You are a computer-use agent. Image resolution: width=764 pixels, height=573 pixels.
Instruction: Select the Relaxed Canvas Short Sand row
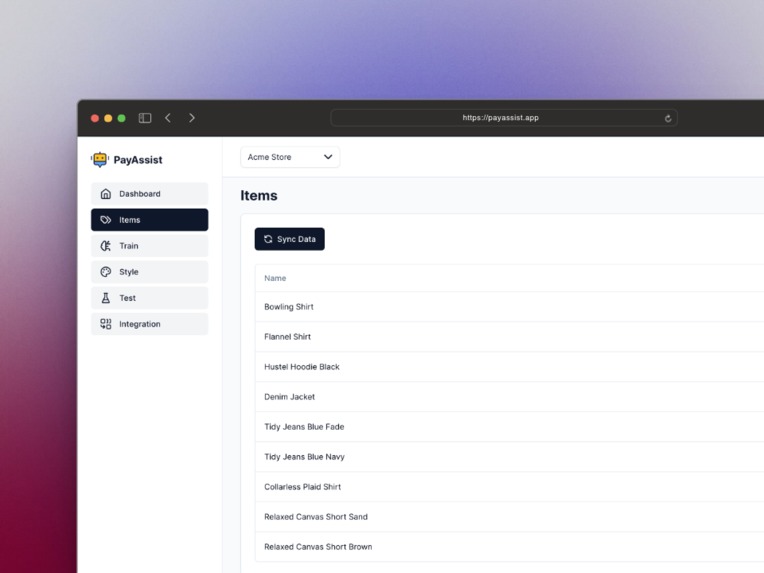coord(510,517)
